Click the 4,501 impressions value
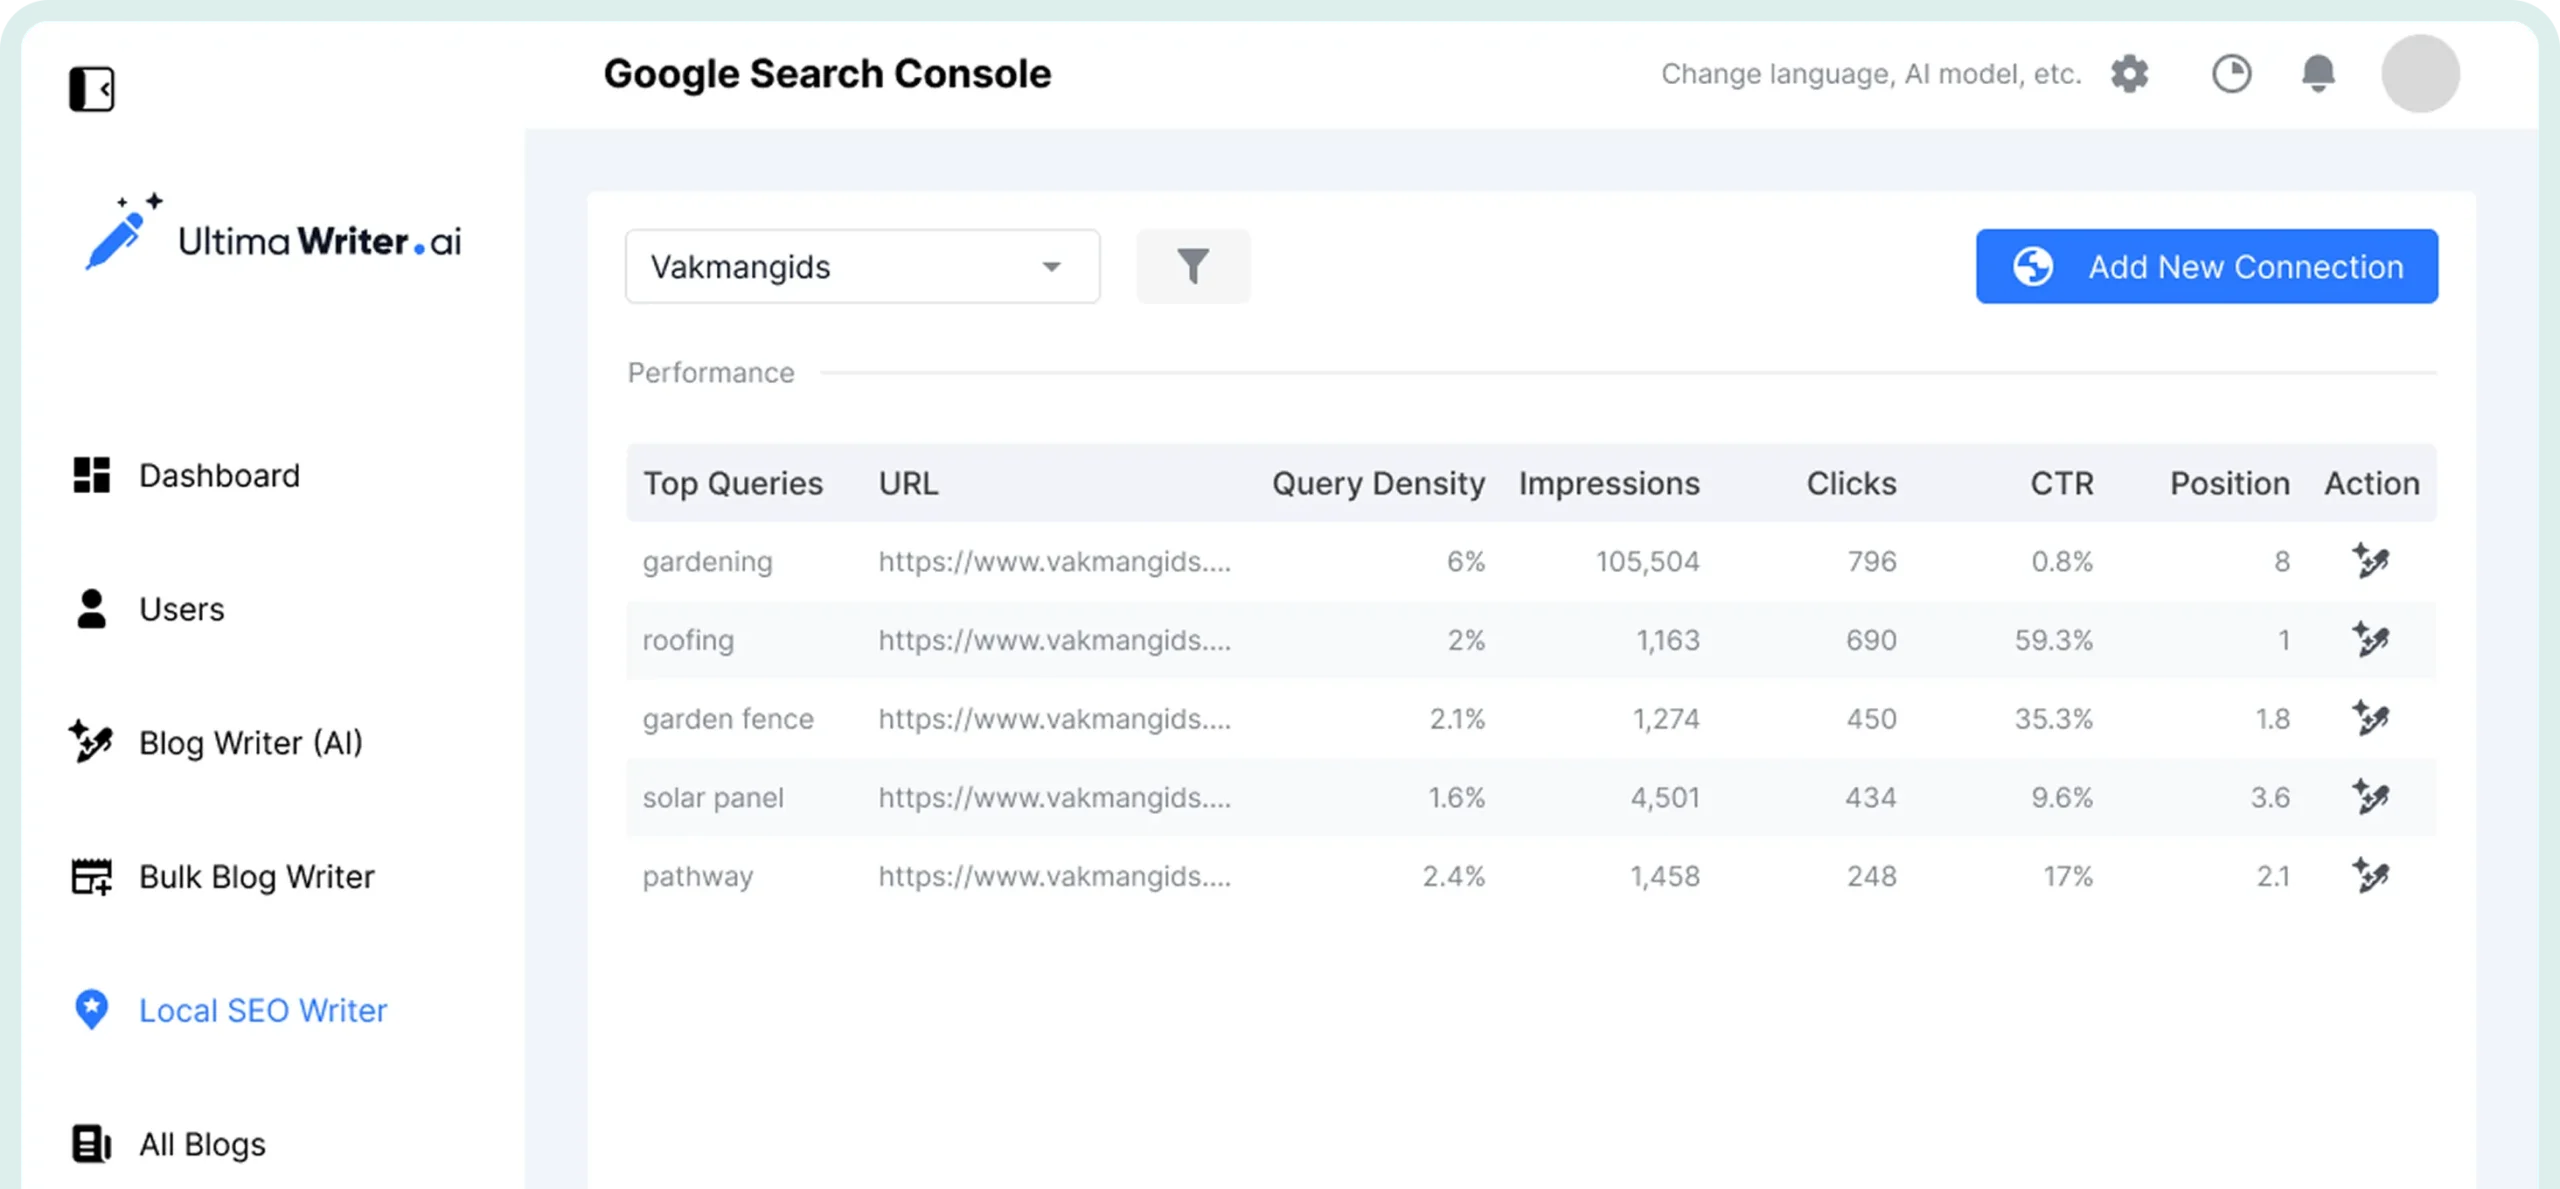The width and height of the screenshot is (2560, 1189). (1665, 797)
